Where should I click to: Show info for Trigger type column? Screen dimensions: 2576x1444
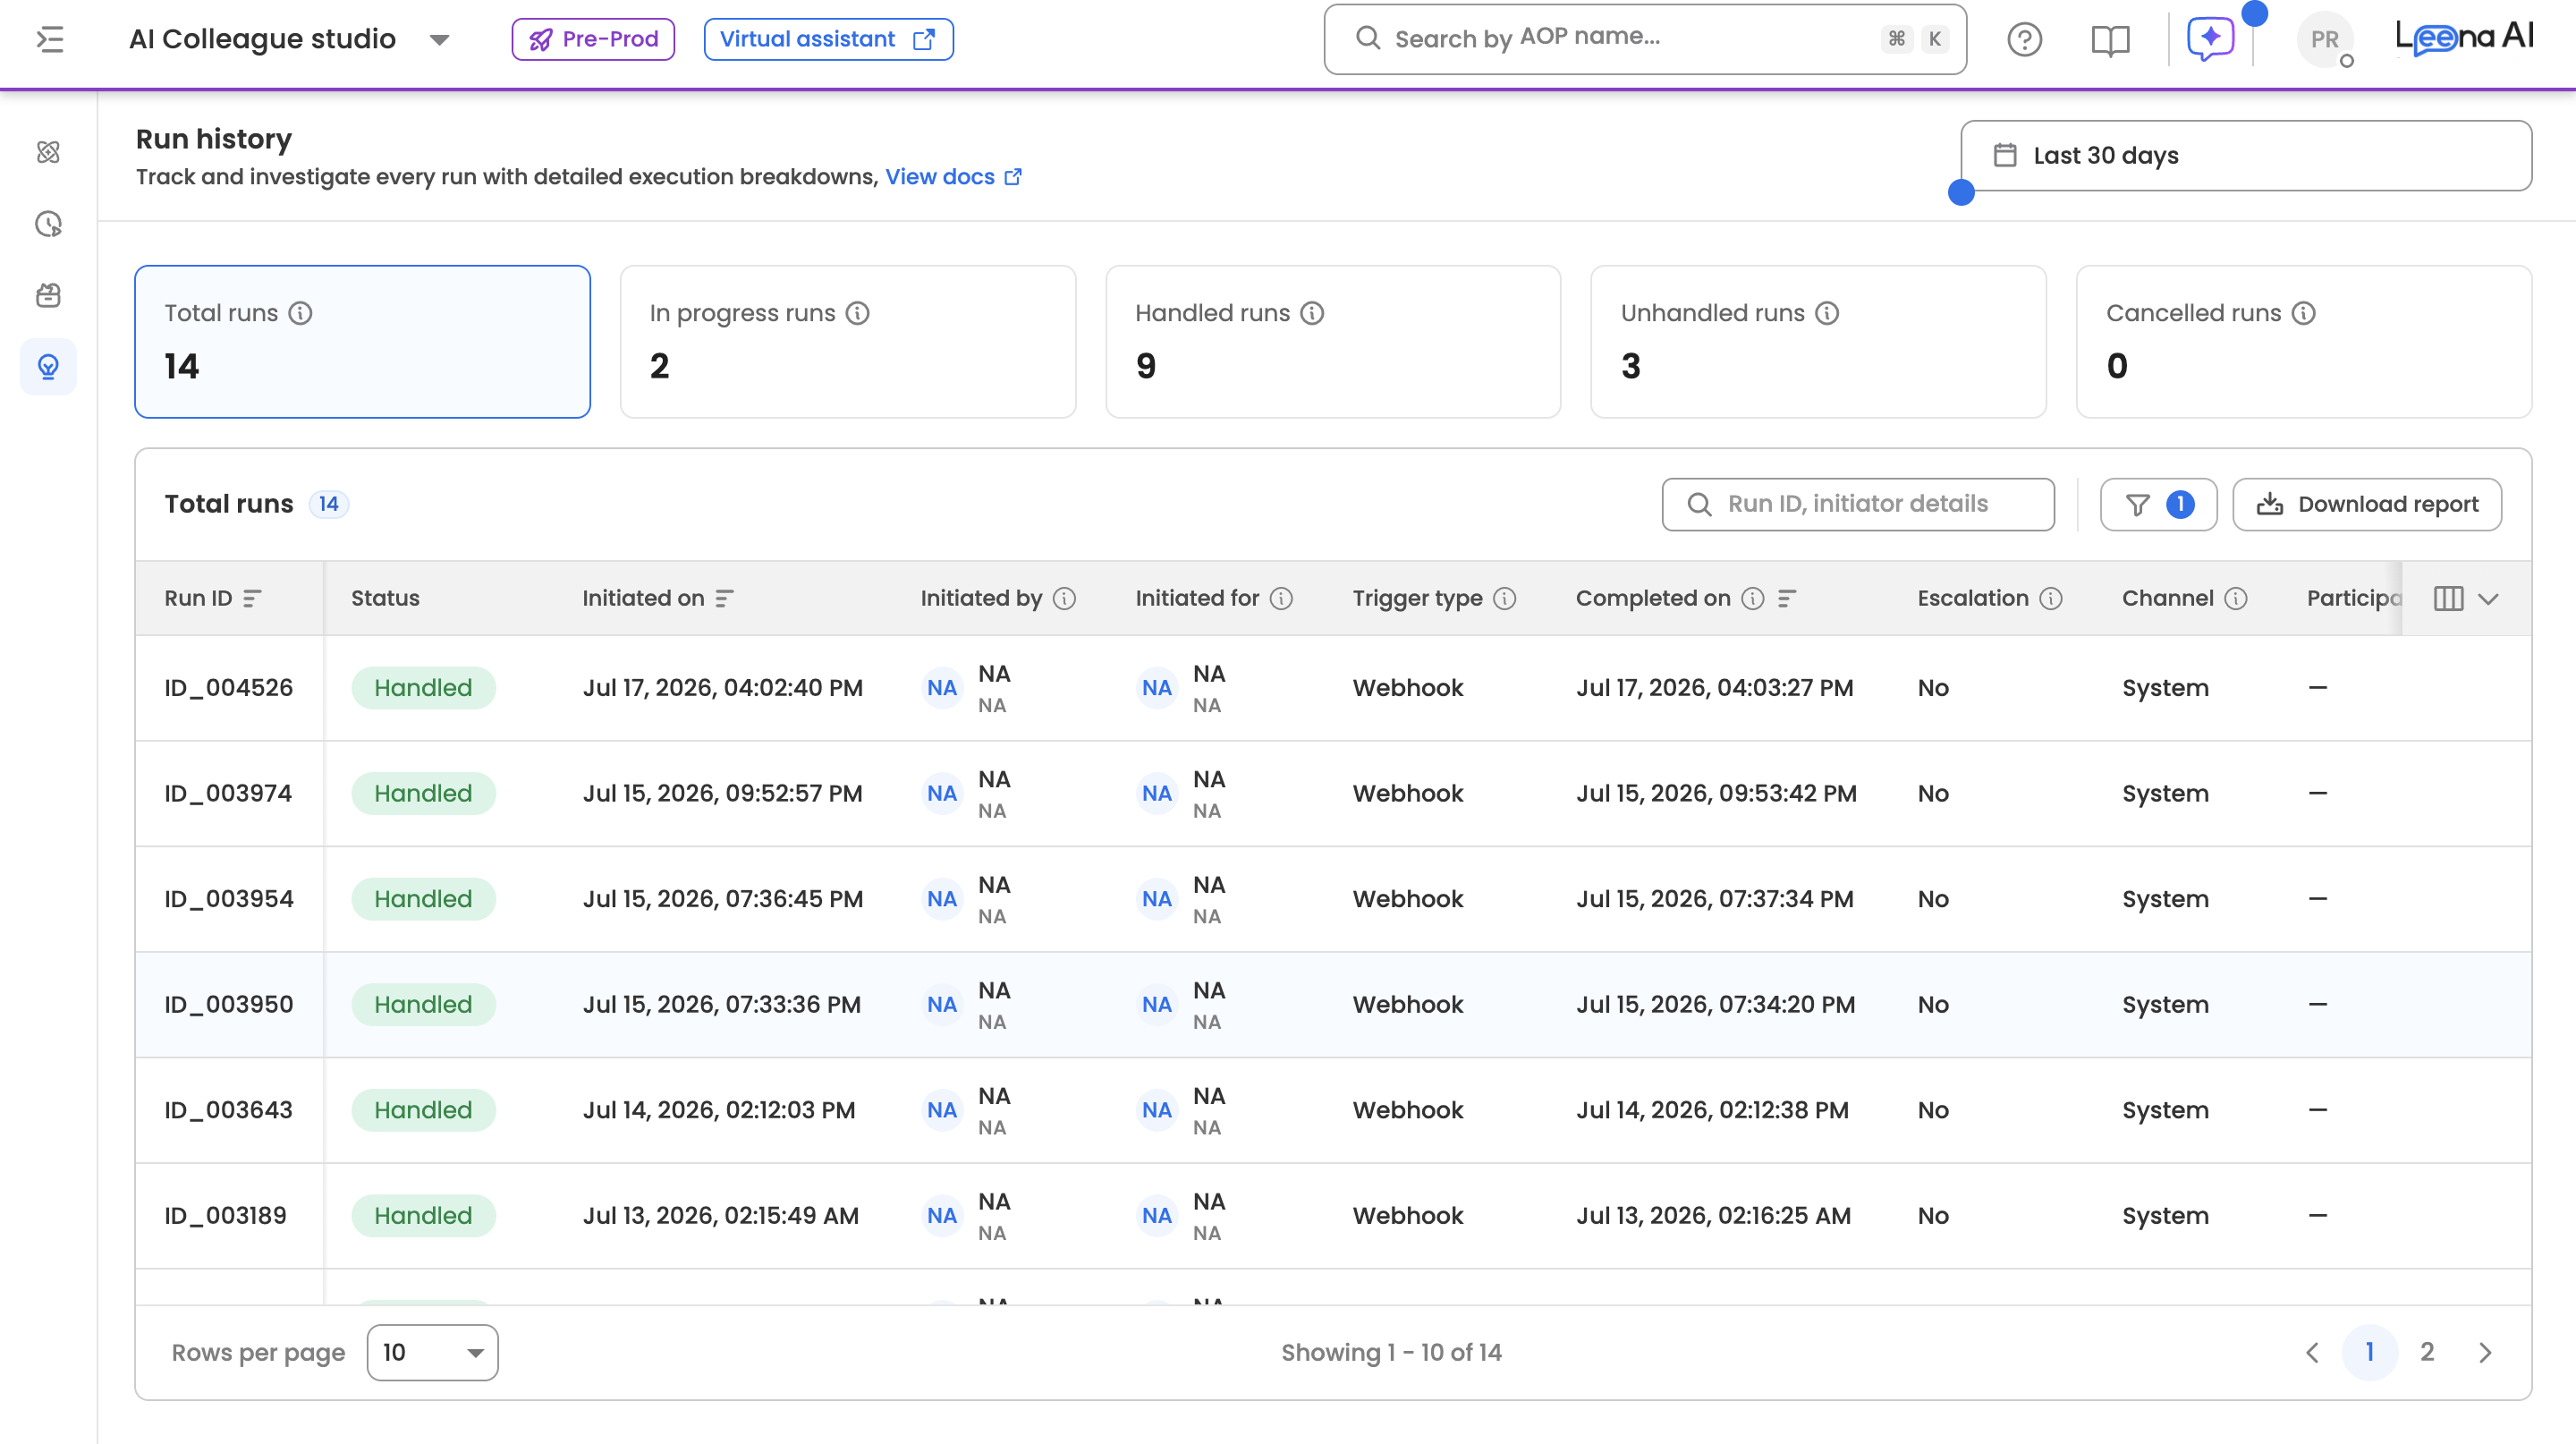click(1505, 598)
